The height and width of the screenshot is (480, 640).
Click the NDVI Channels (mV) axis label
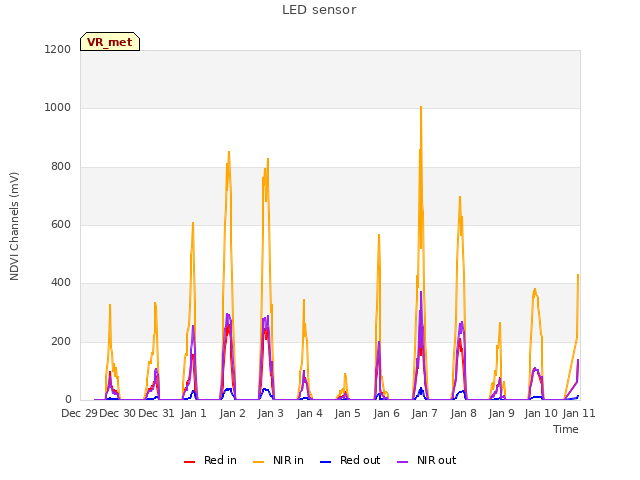click(14, 226)
